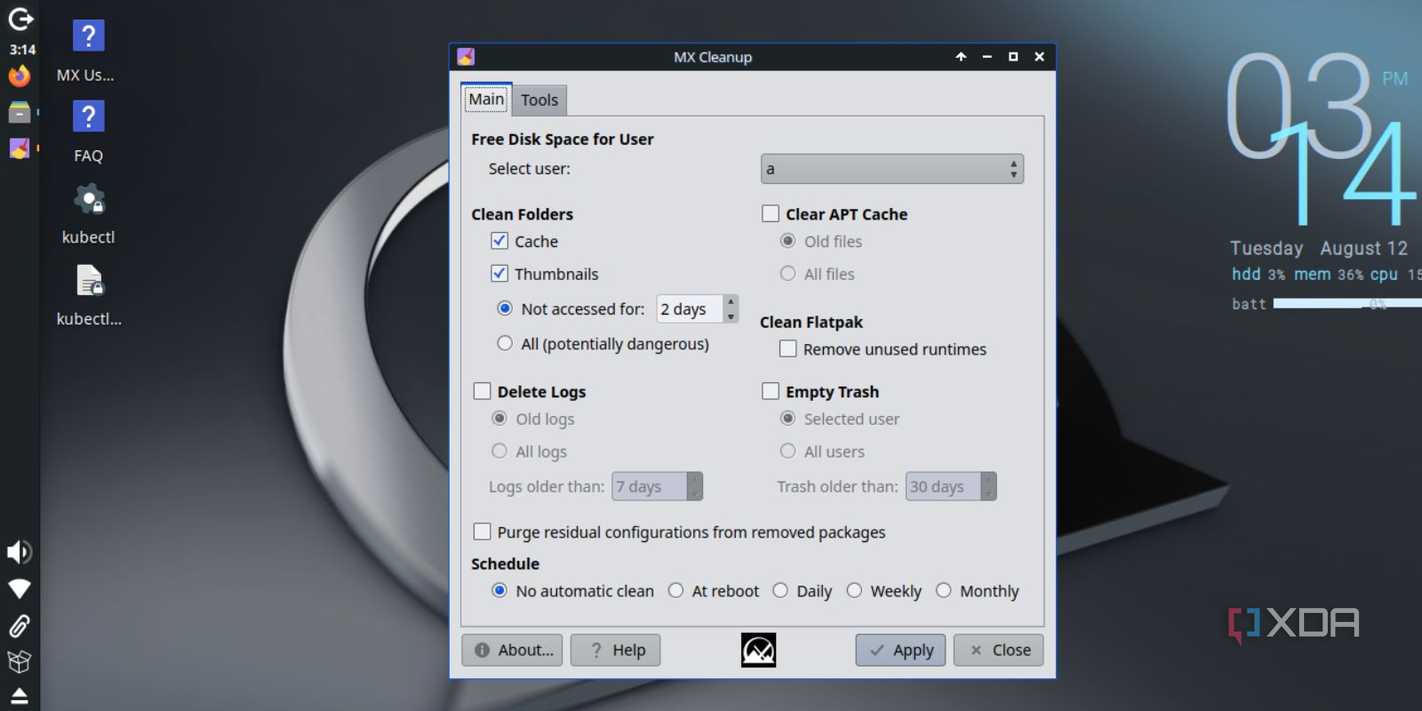Viewport: 1422px width, 711px height.
Task: Select Not accessed for radio option
Action: coord(505,309)
